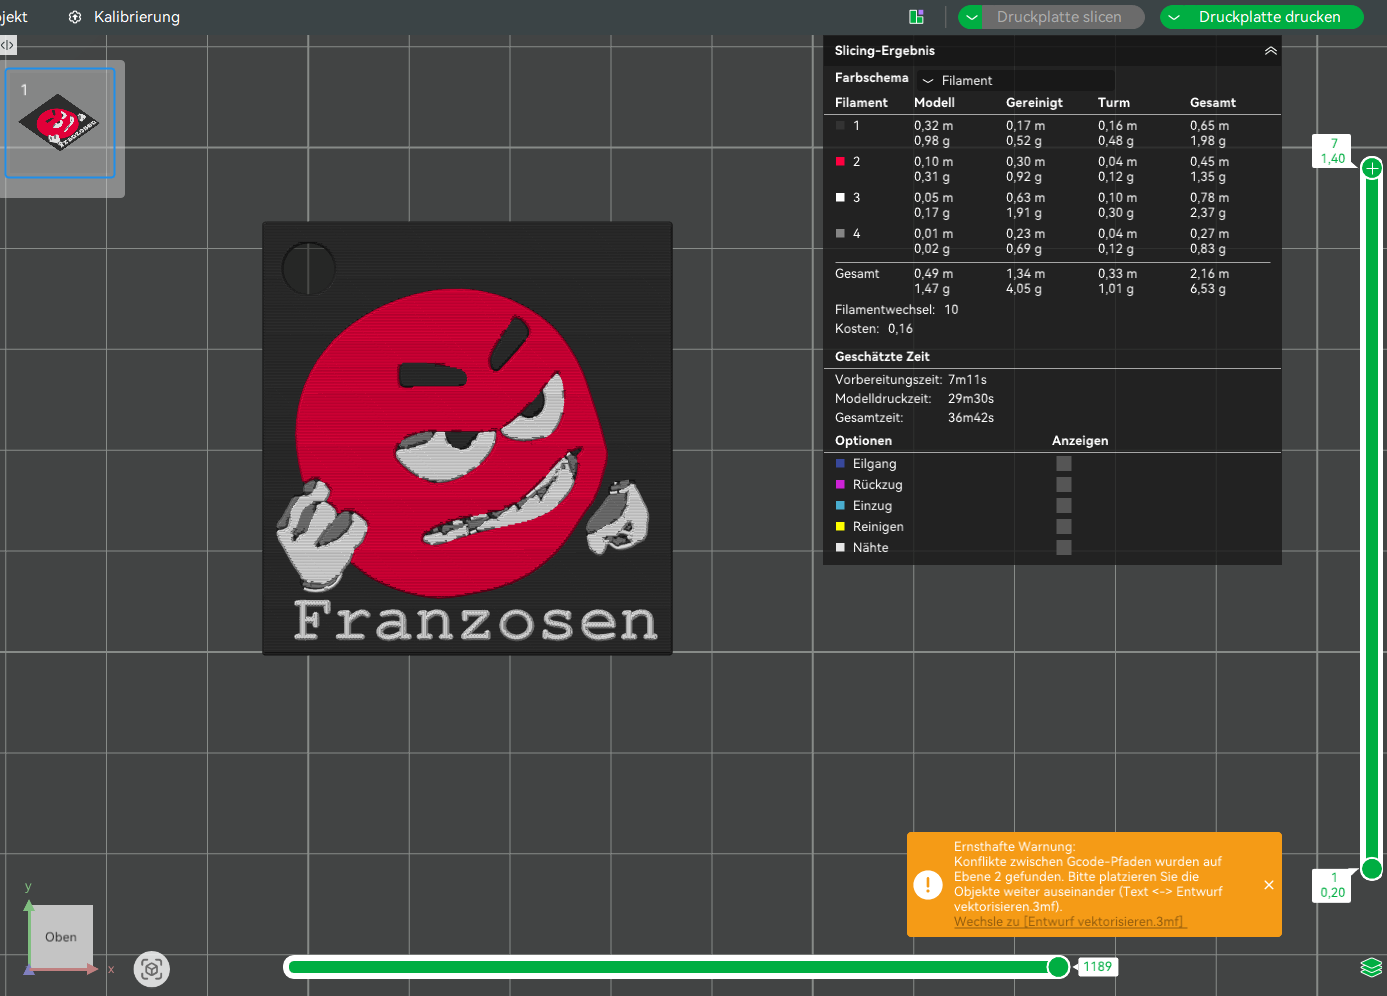Toggle the Rückzug display checkbox
Viewport: 1387px width, 996px height.
(x=1064, y=485)
